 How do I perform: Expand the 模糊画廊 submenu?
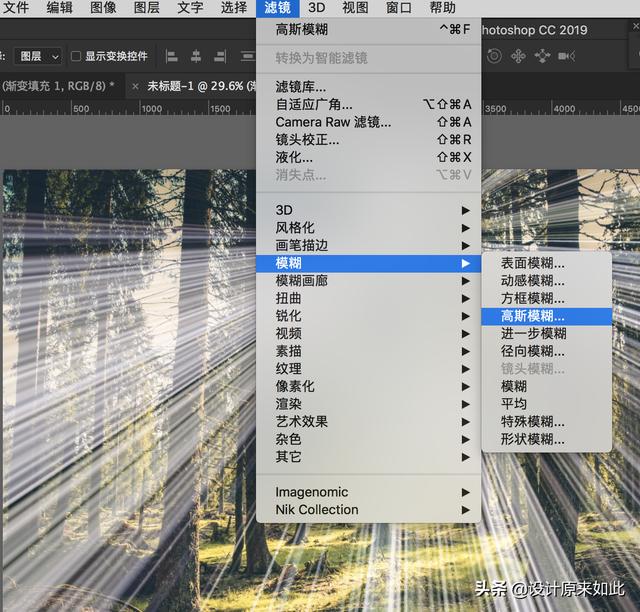[x=369, y=281]
